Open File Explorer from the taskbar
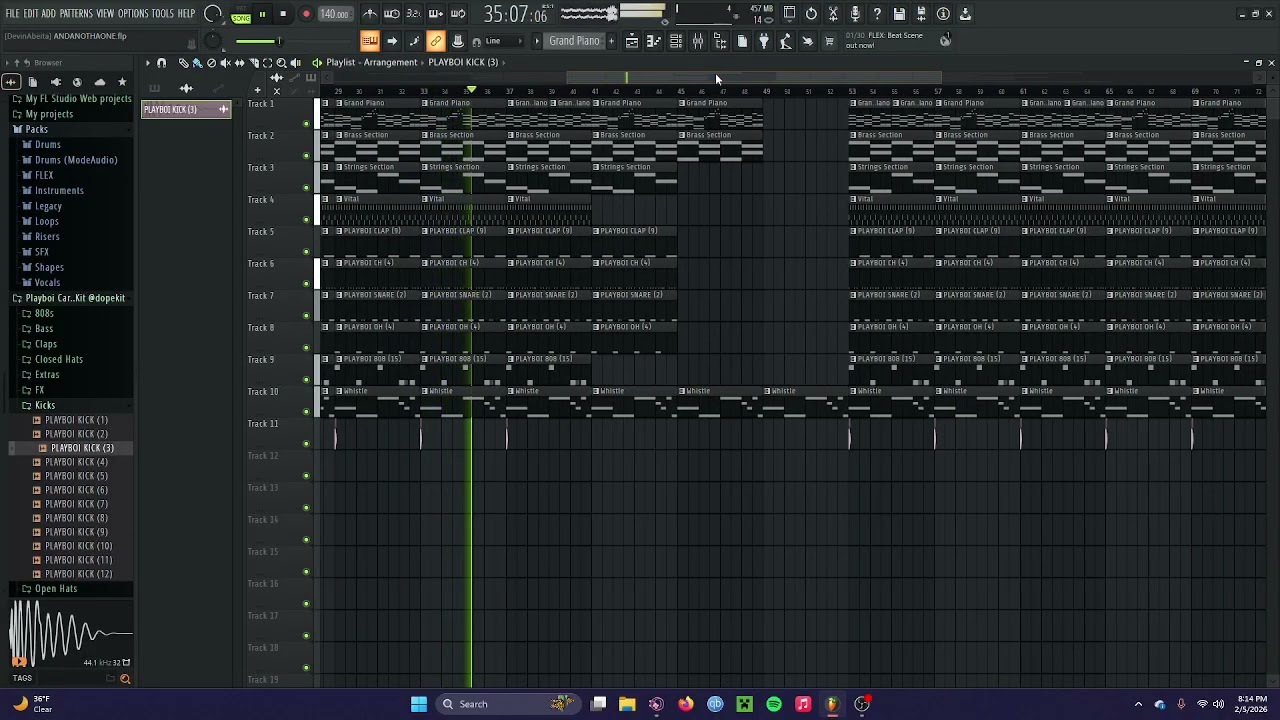1280x720 pixels. (627, 704)
